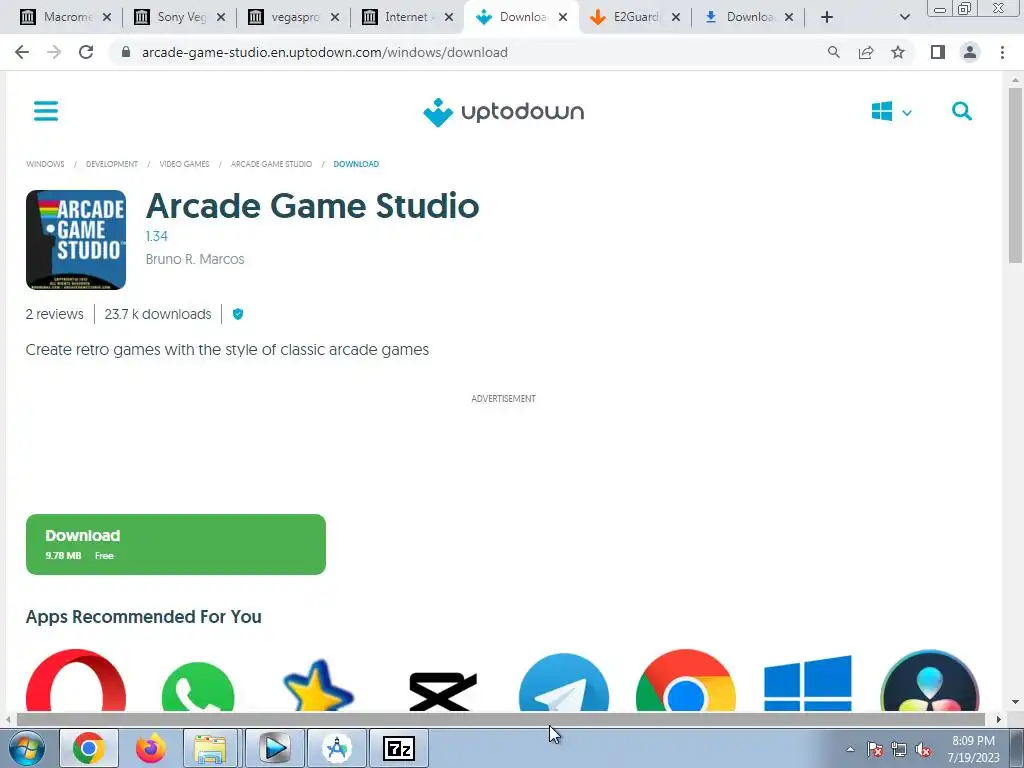Open the Uptodown hamburger menu
This screenshot has width=1024, height=768.
click(46, 111)
